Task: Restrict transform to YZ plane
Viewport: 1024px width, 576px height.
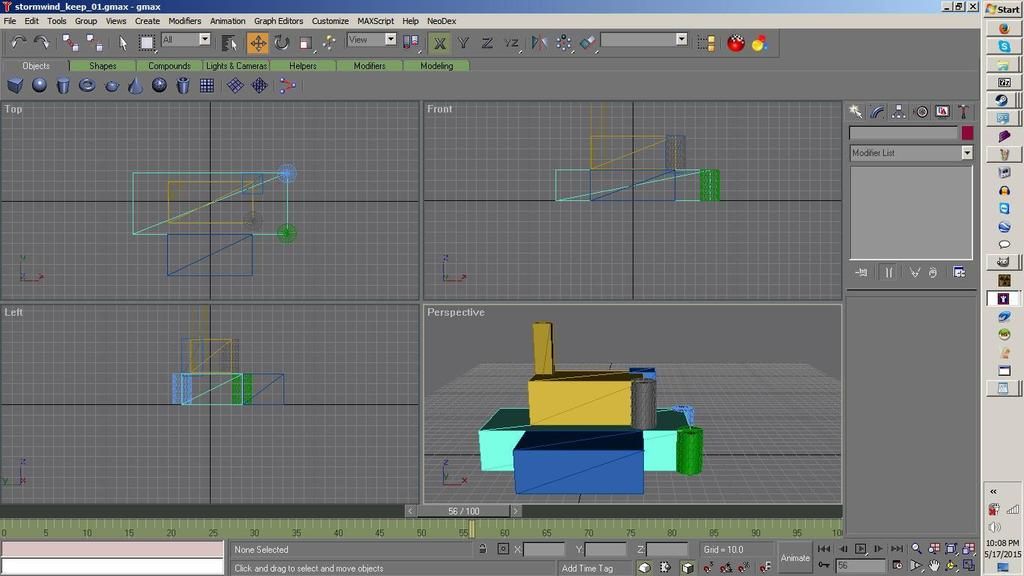Action: point(511,43)
